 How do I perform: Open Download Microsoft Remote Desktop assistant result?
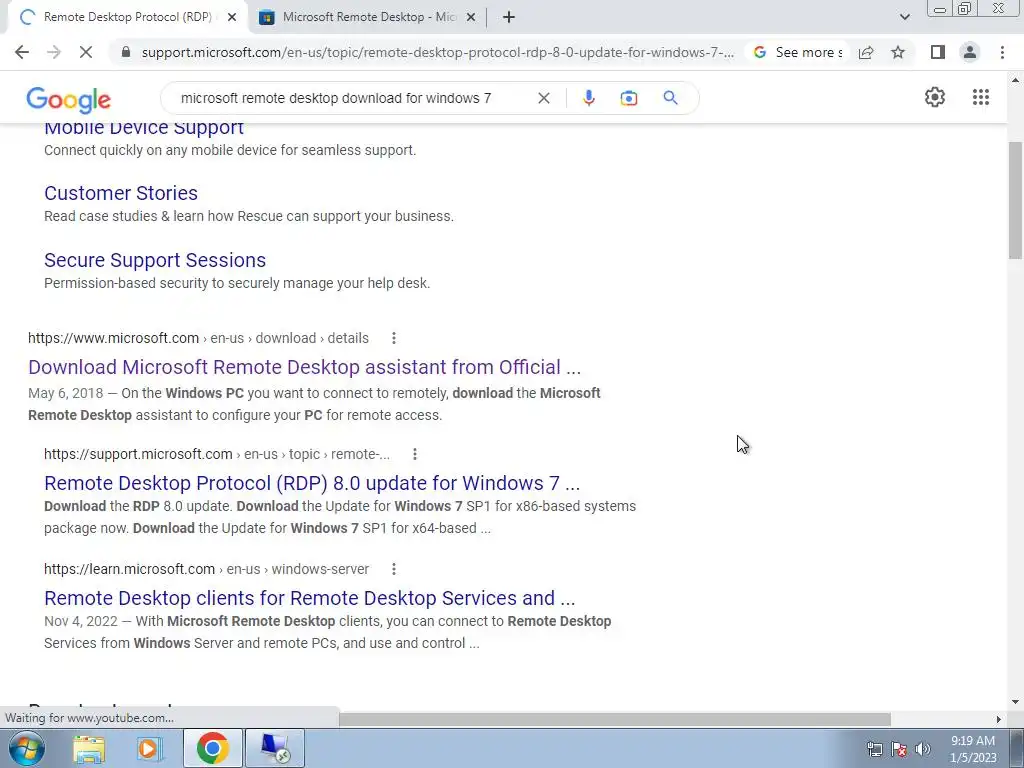[304, 367]
